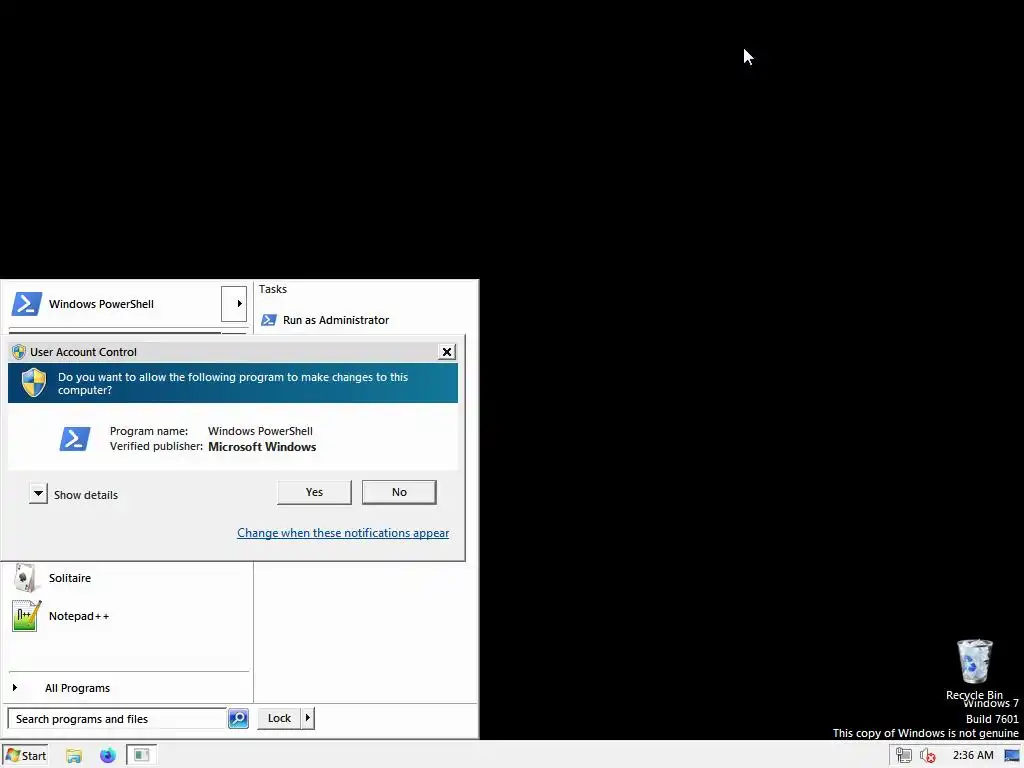Focus the Search programs and files box
The width and height of the screenshot is (1024, 768).
pyautogui.click(x=117, y=718)
